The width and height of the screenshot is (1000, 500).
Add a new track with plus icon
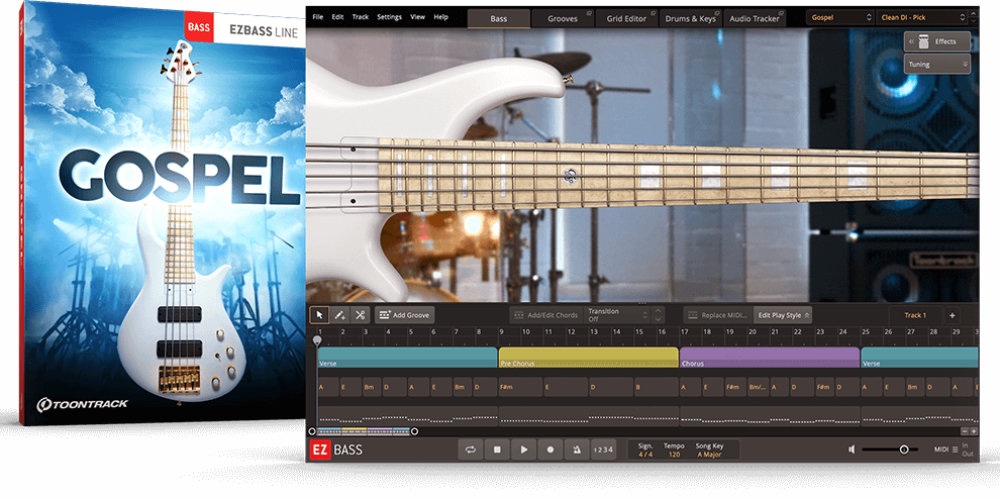coord(952,315)
